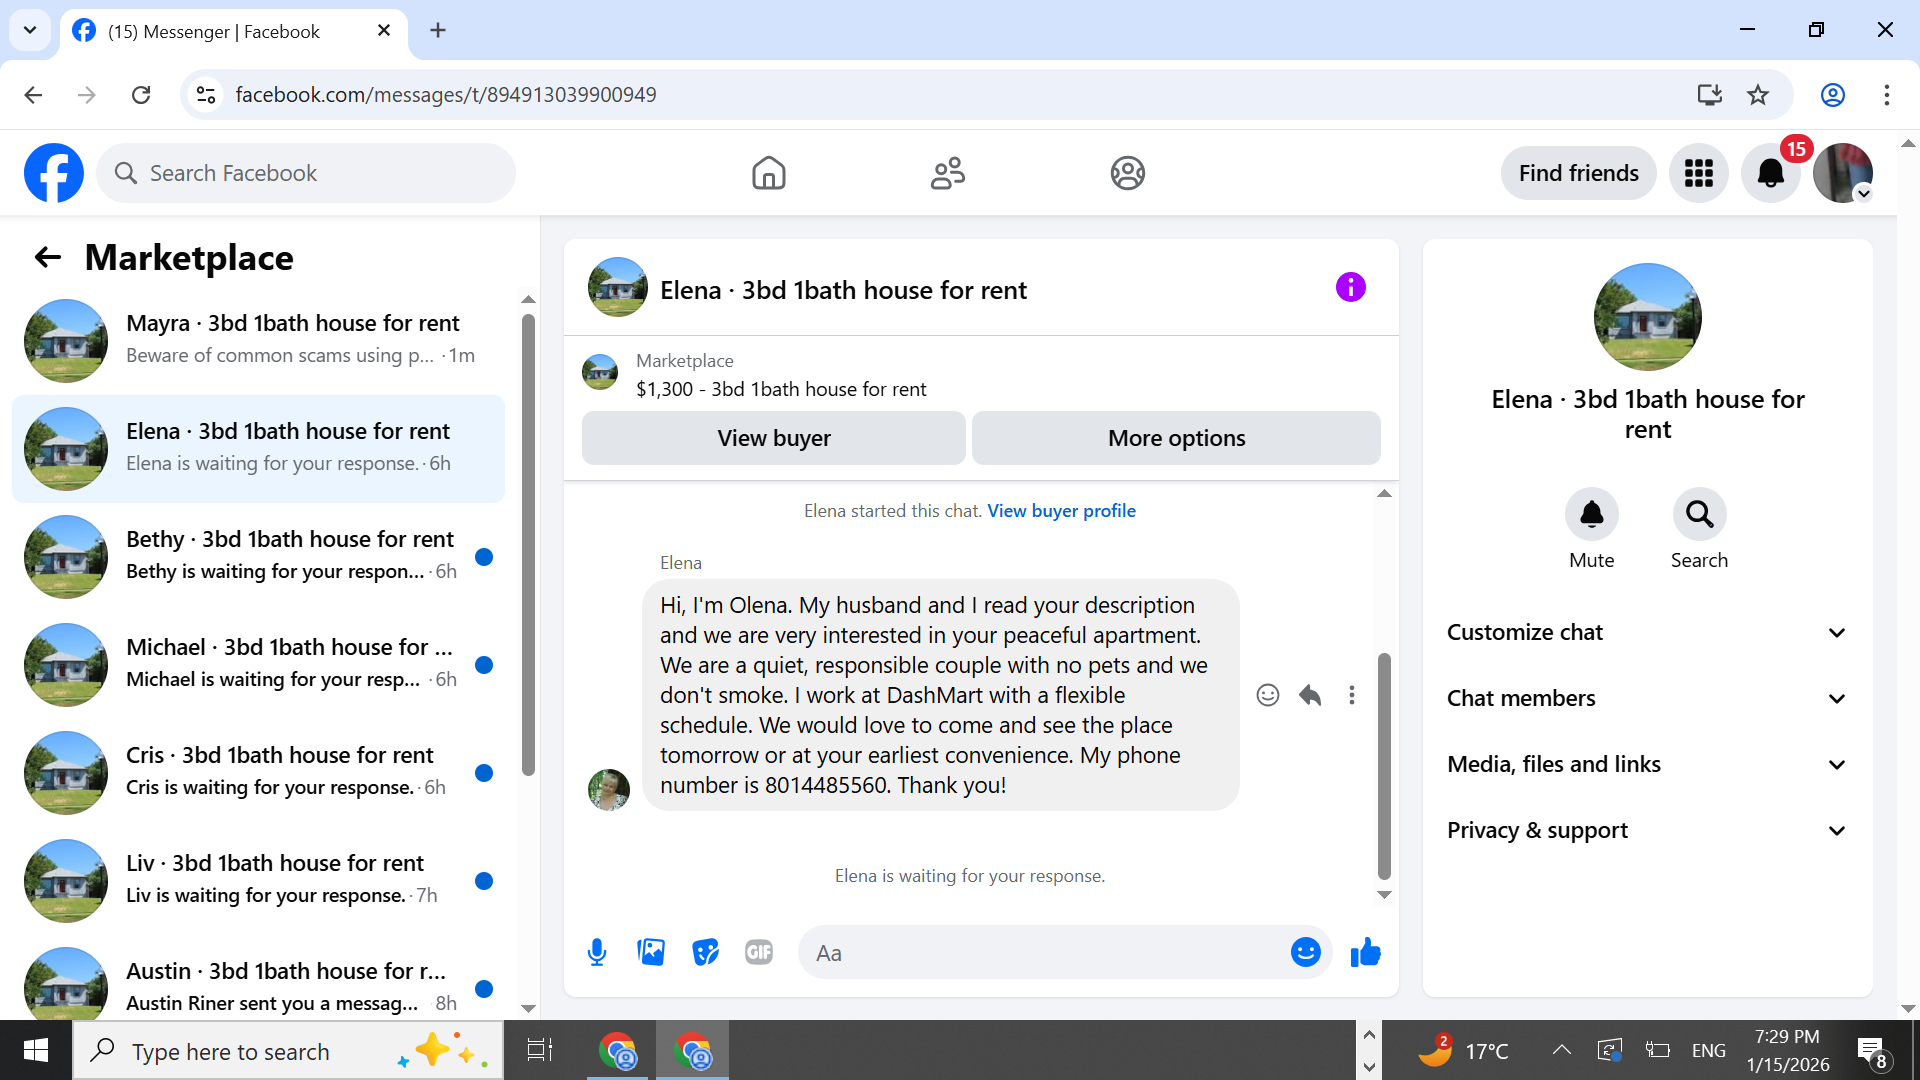Open the sticker picker icon
Screen dimensions: 1920x1080
[x=705, y=952]
